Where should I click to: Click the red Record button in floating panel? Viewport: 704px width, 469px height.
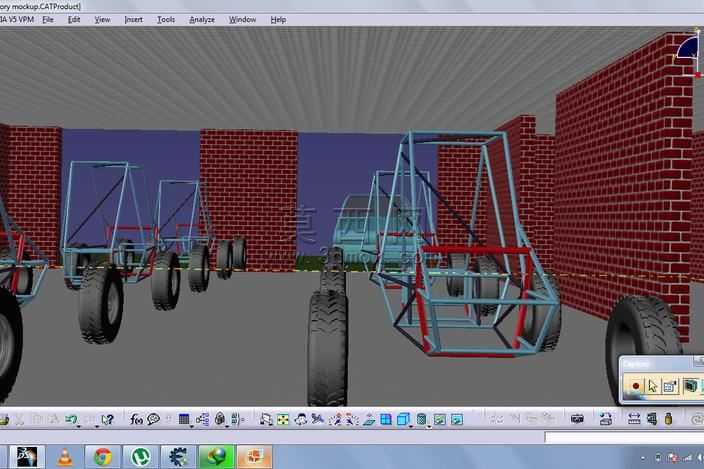(x=635, y=386)
